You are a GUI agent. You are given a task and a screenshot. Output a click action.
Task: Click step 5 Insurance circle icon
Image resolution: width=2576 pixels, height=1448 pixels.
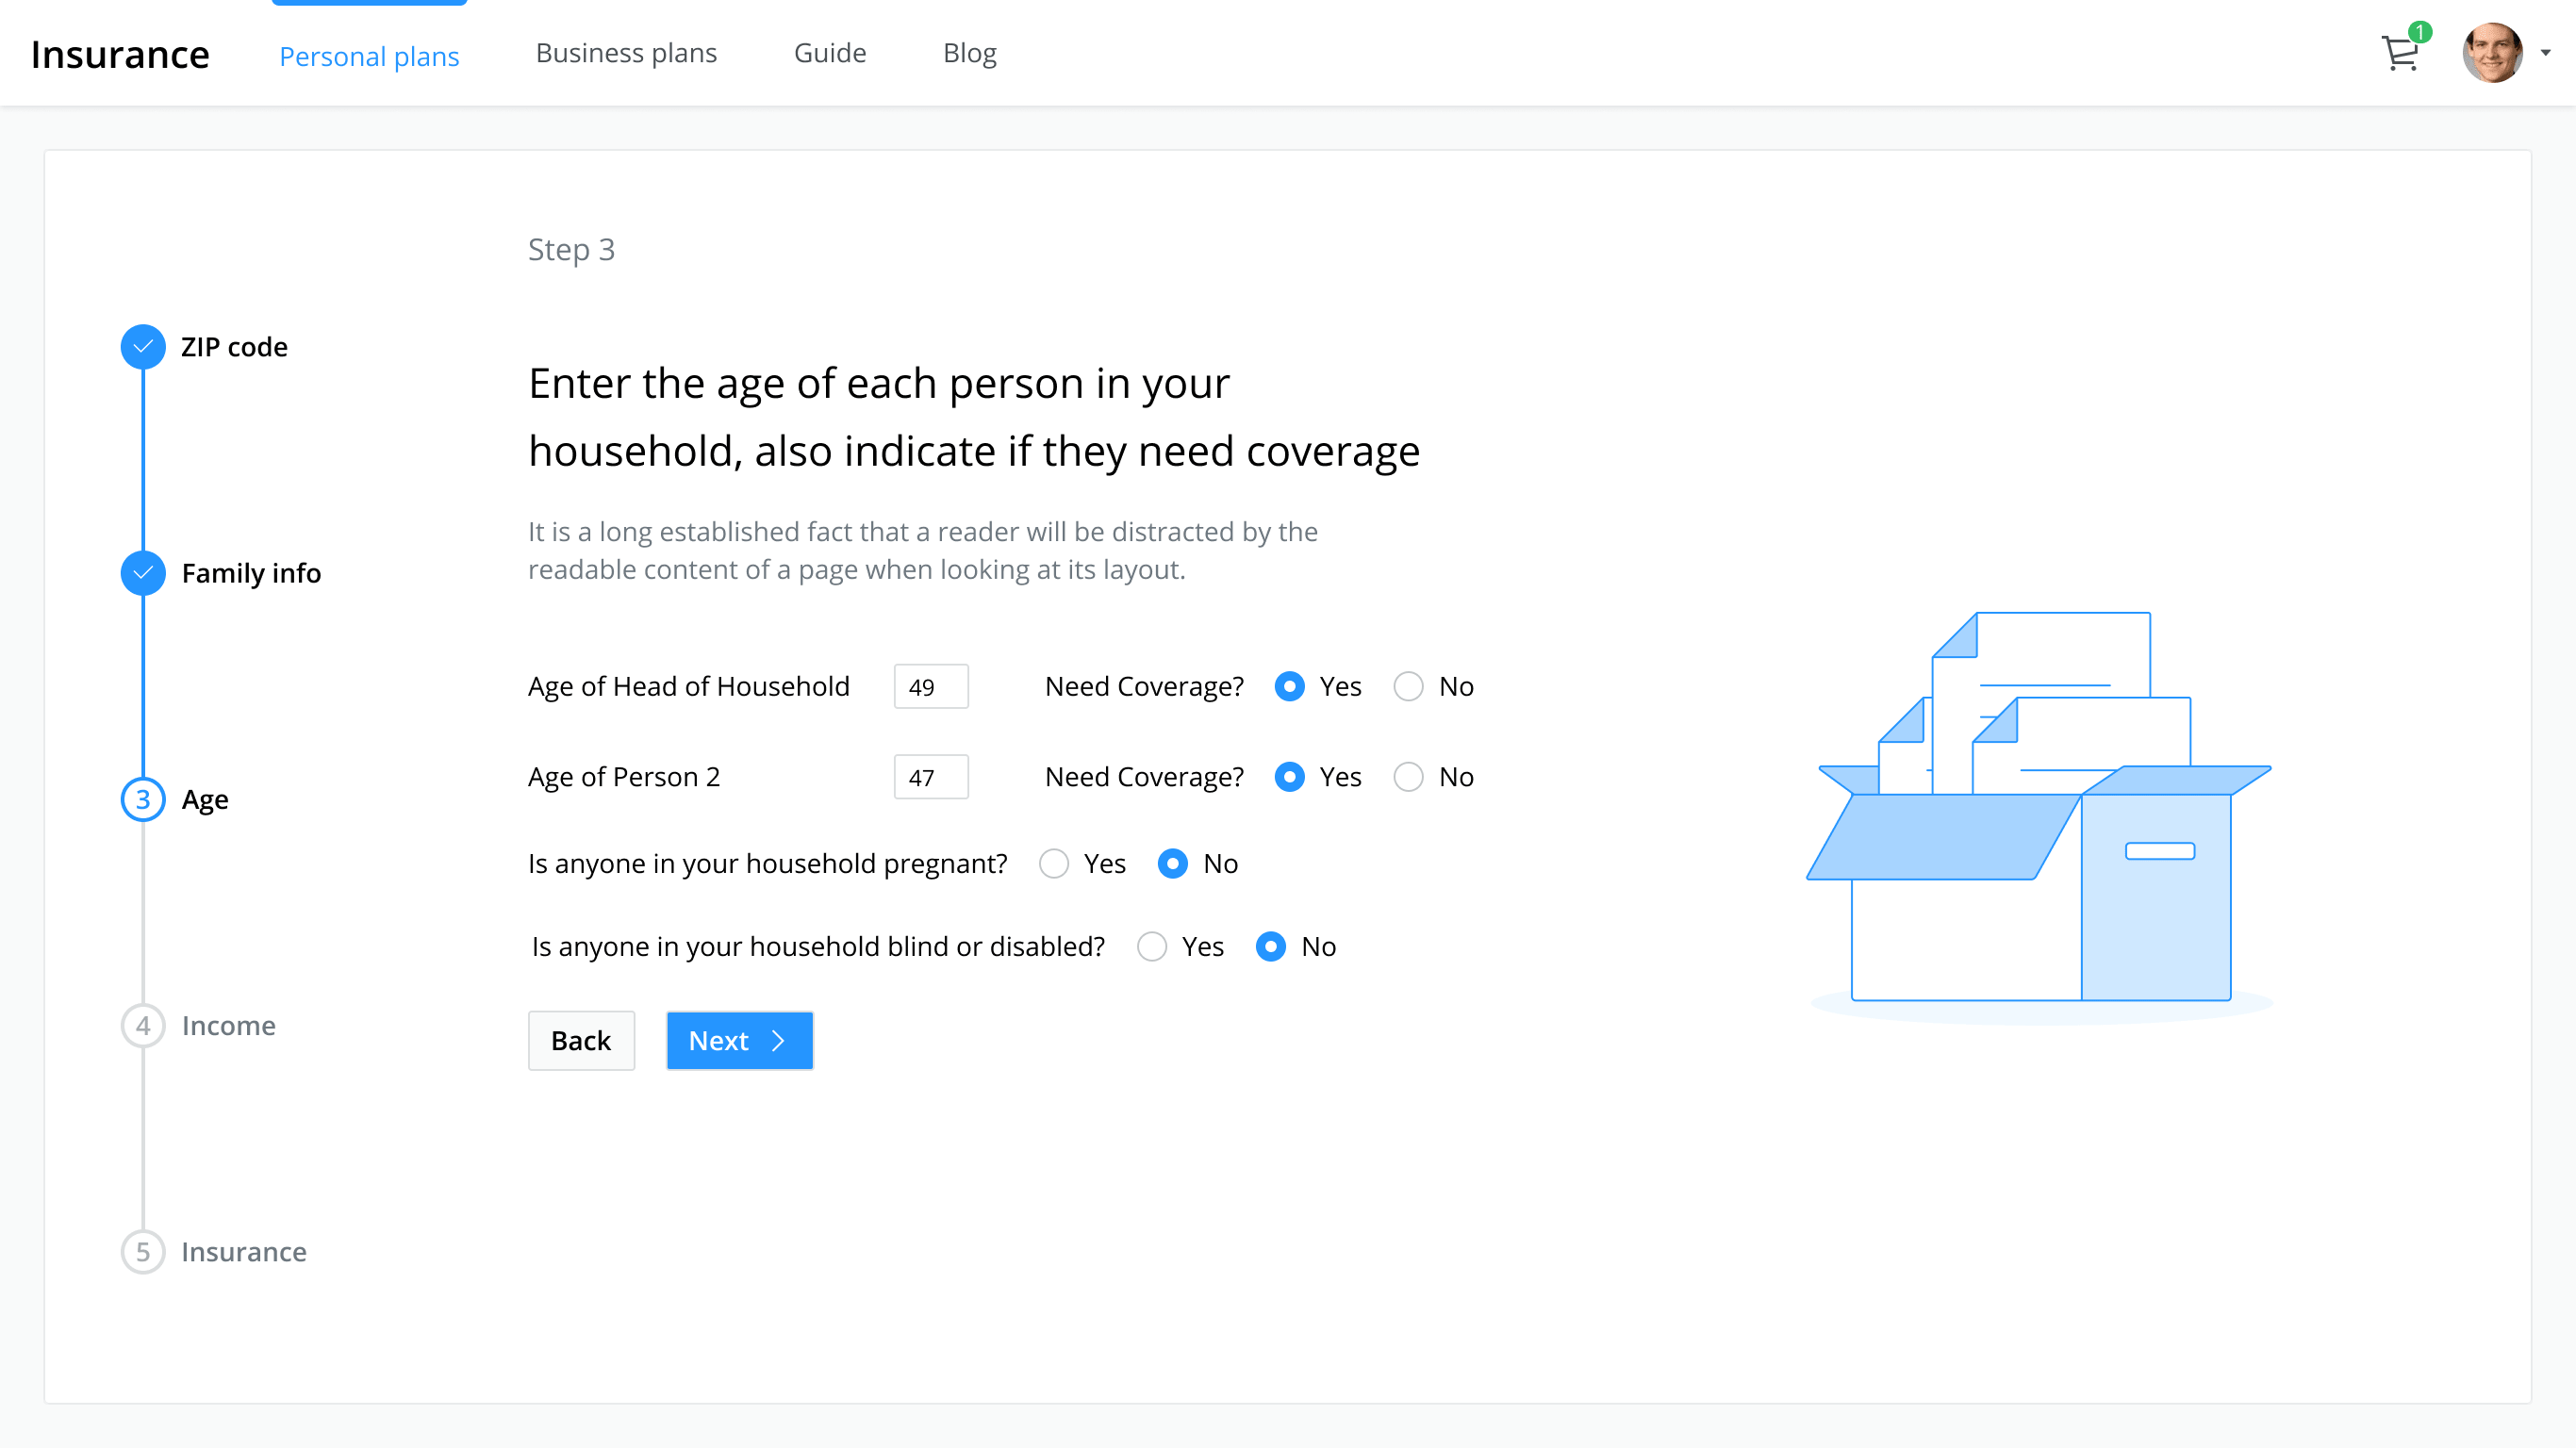click(x=143, y=1251)
